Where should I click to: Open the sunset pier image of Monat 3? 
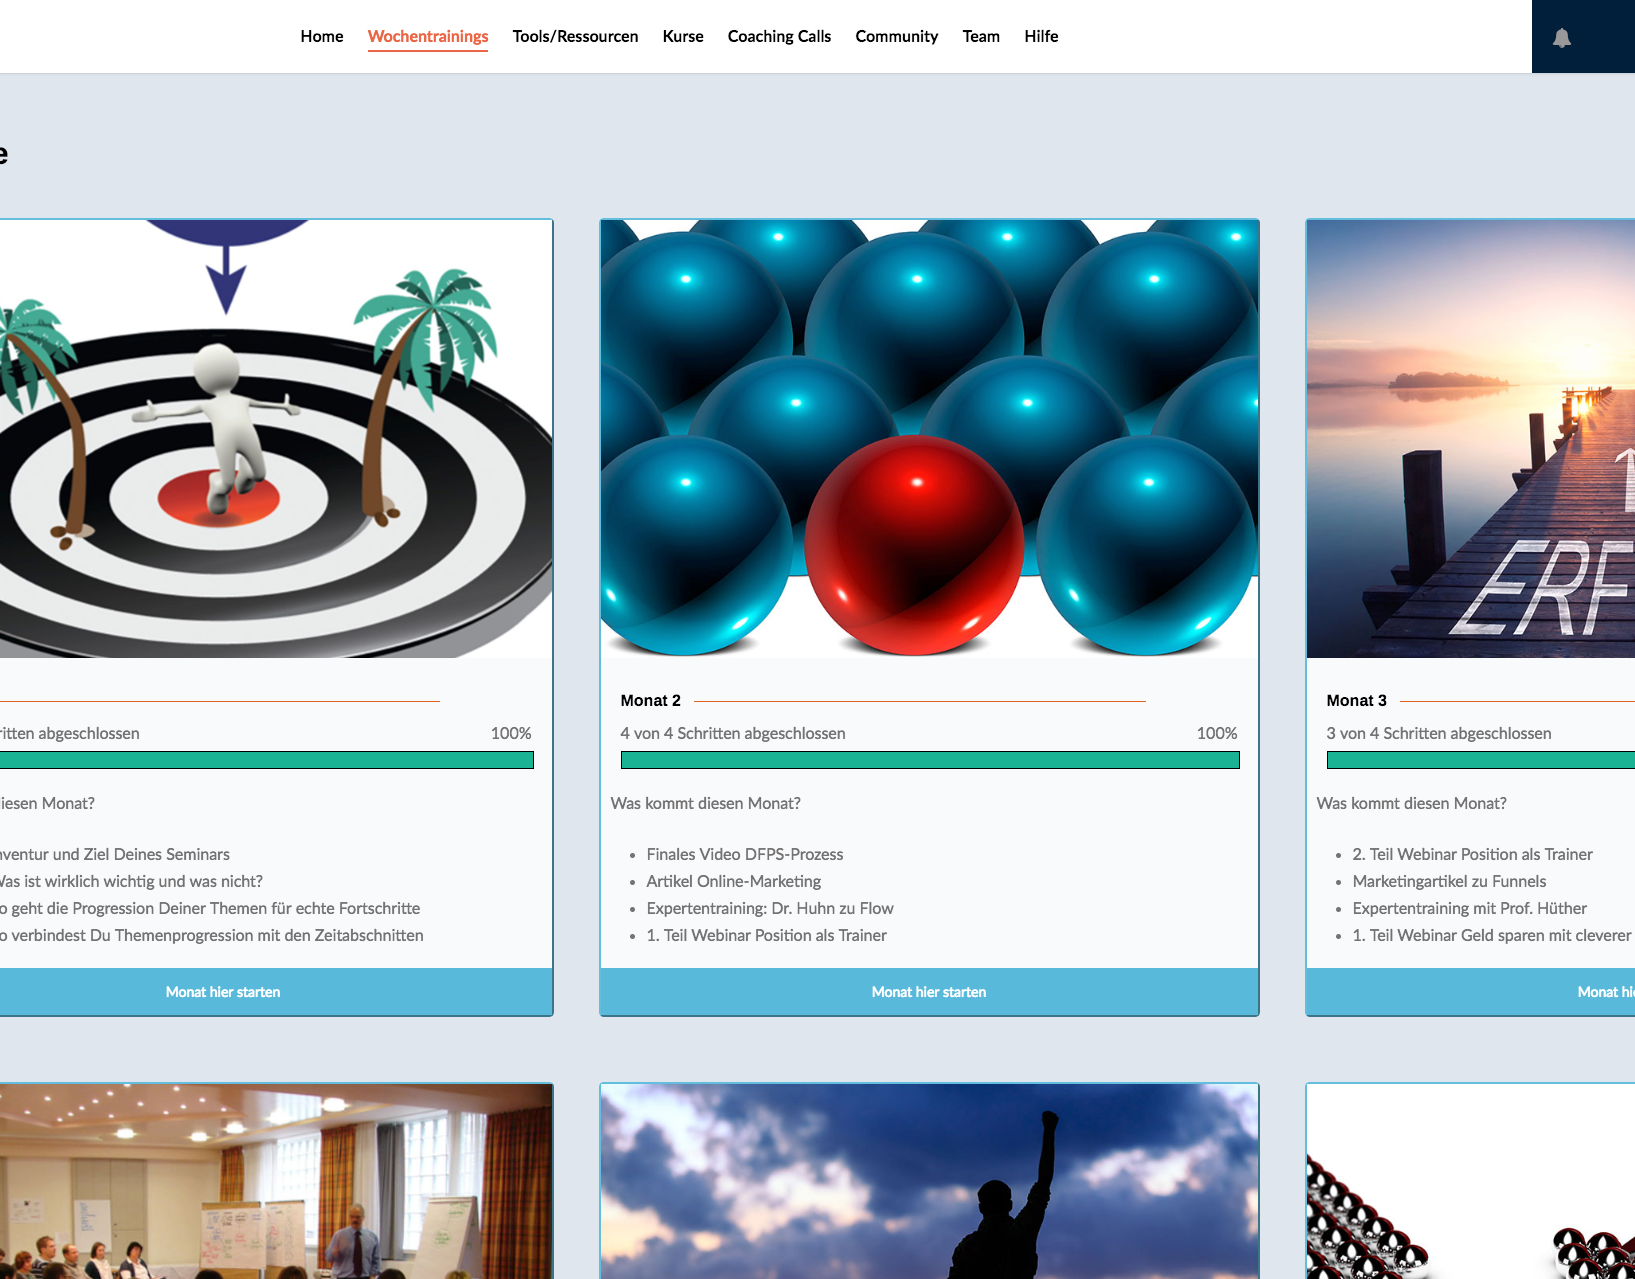pyautogui.click(x=1471, y=439)
